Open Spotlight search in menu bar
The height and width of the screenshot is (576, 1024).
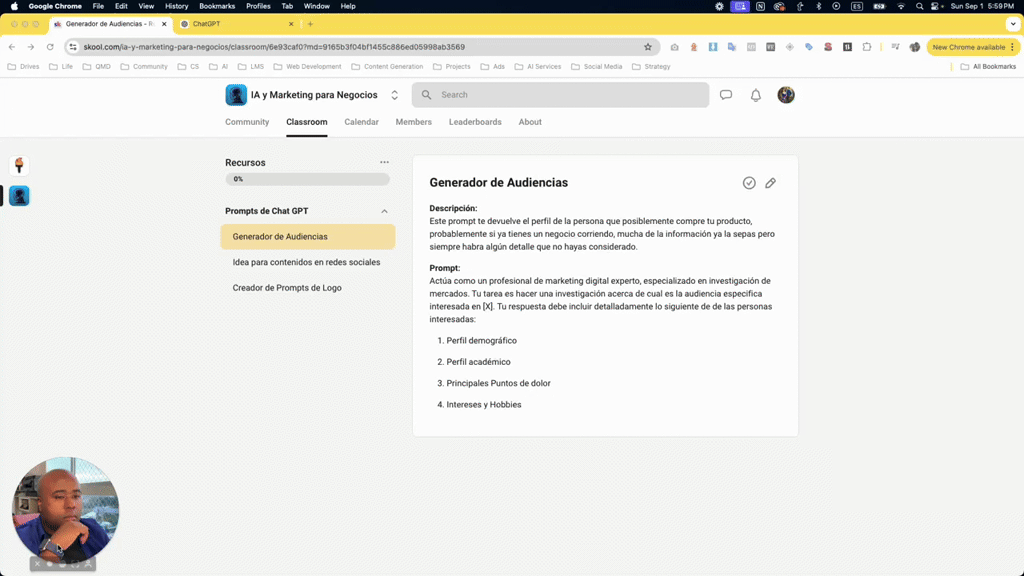[920, 6]
